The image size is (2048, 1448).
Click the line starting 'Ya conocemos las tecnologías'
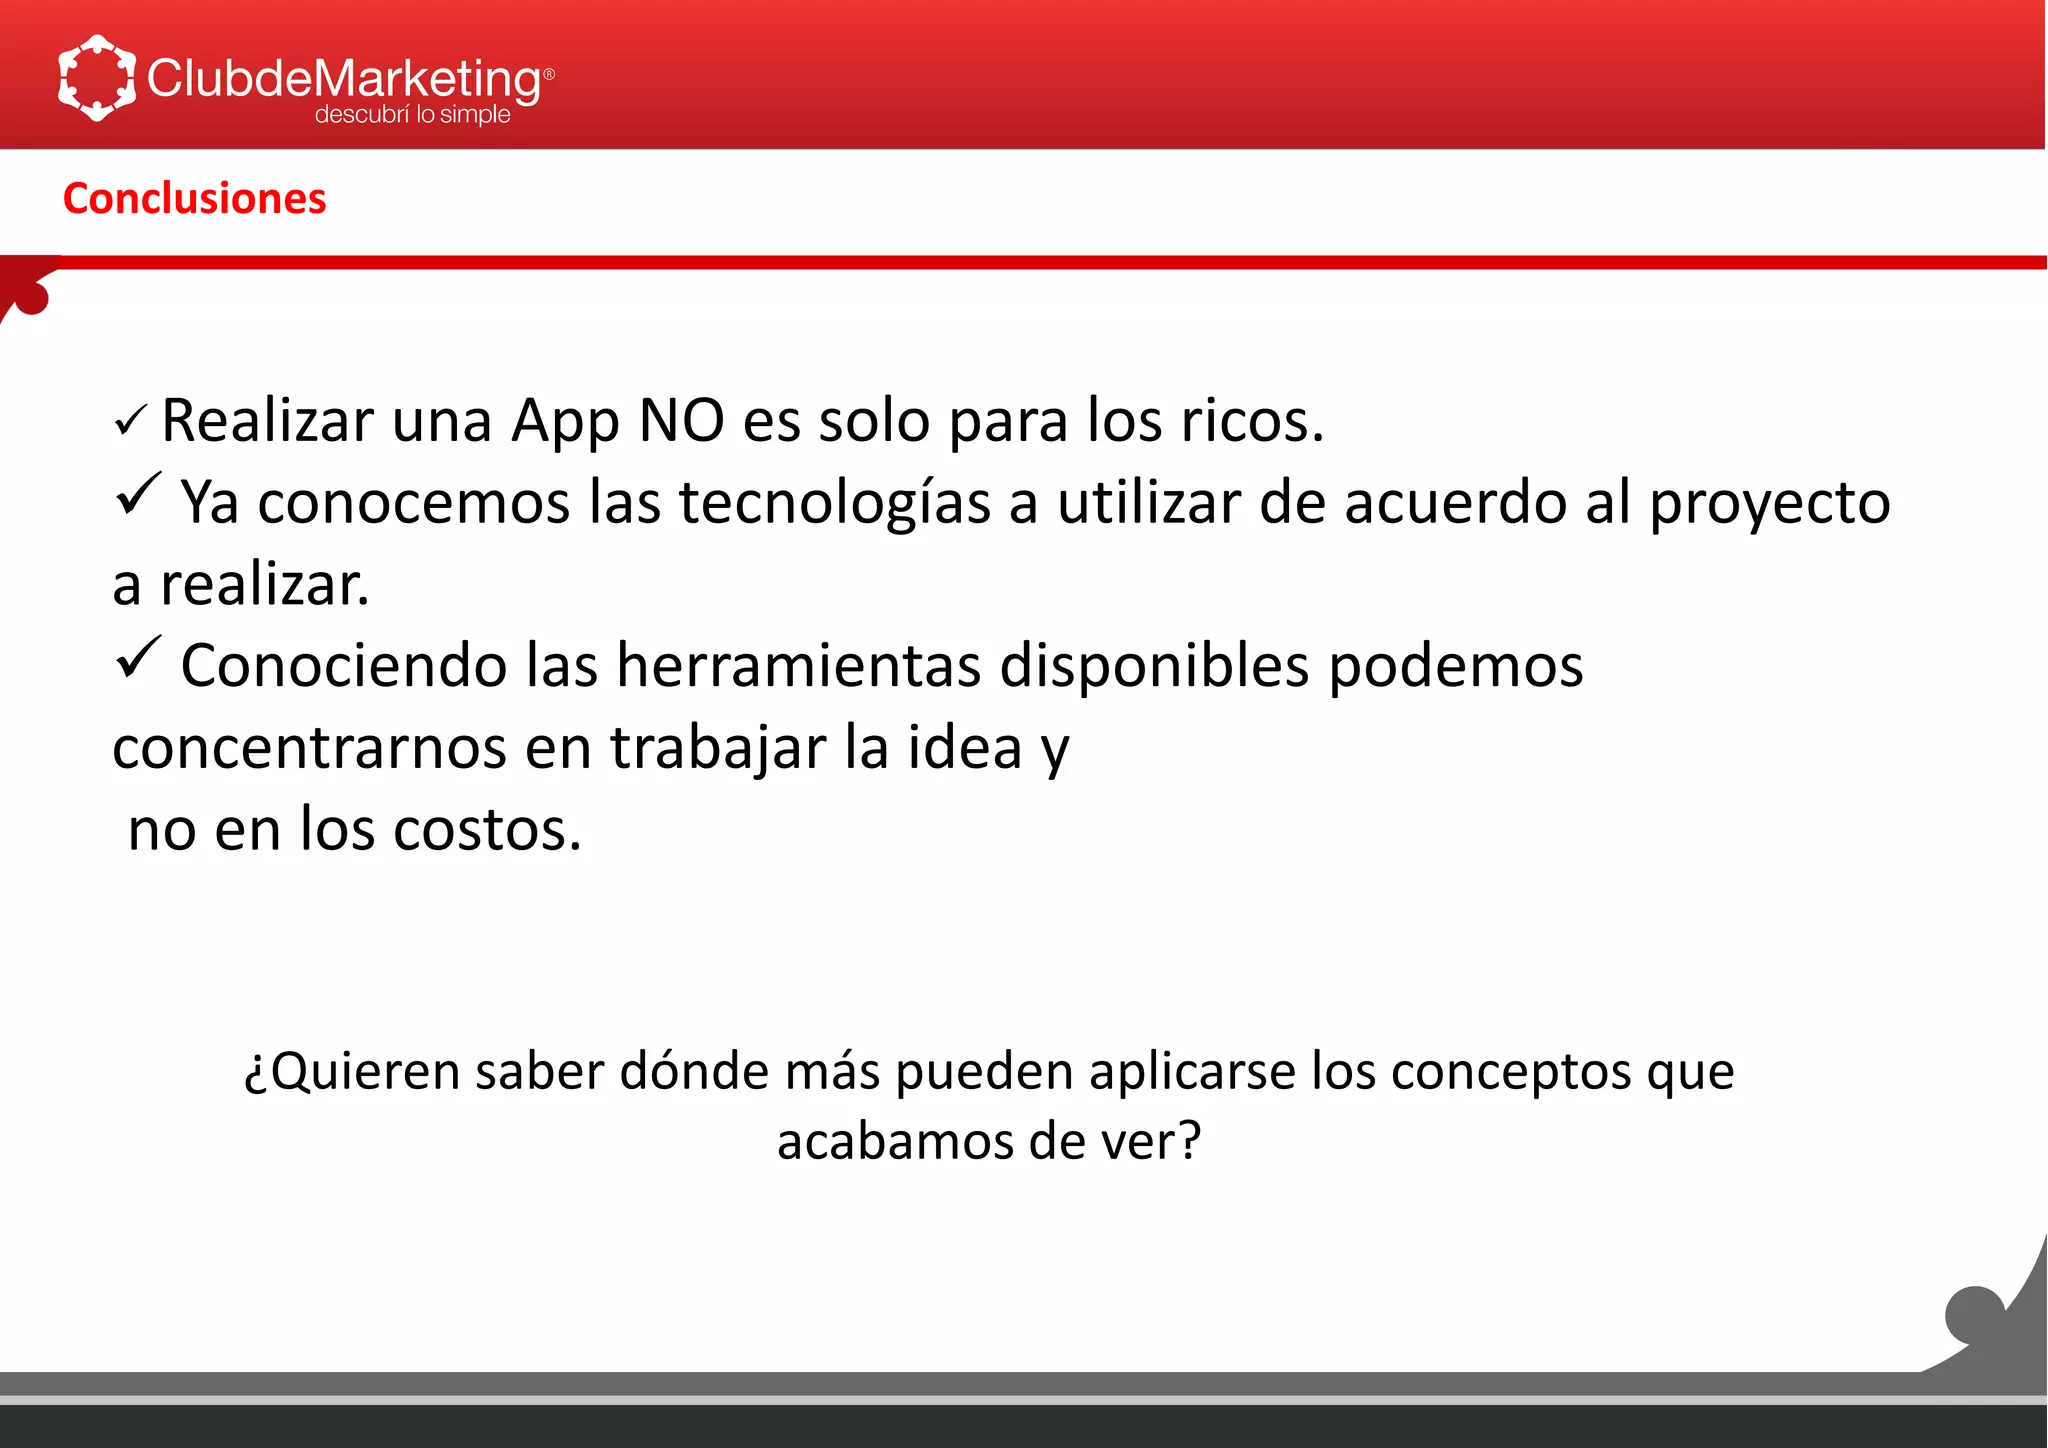coord(1035,503)
